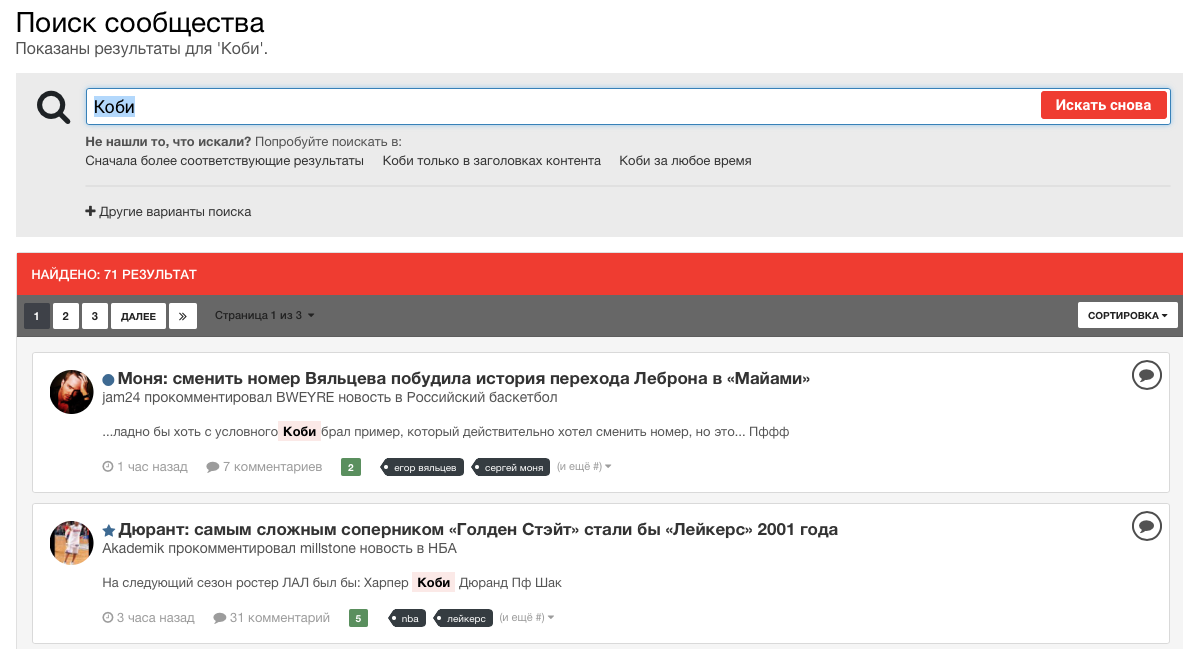Click the magnifying glass search icon

(x=54, y=107)
